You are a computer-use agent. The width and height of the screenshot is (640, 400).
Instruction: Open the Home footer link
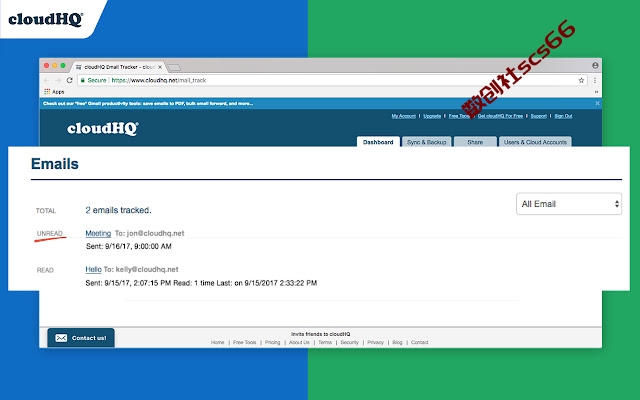tap(218, 342)
